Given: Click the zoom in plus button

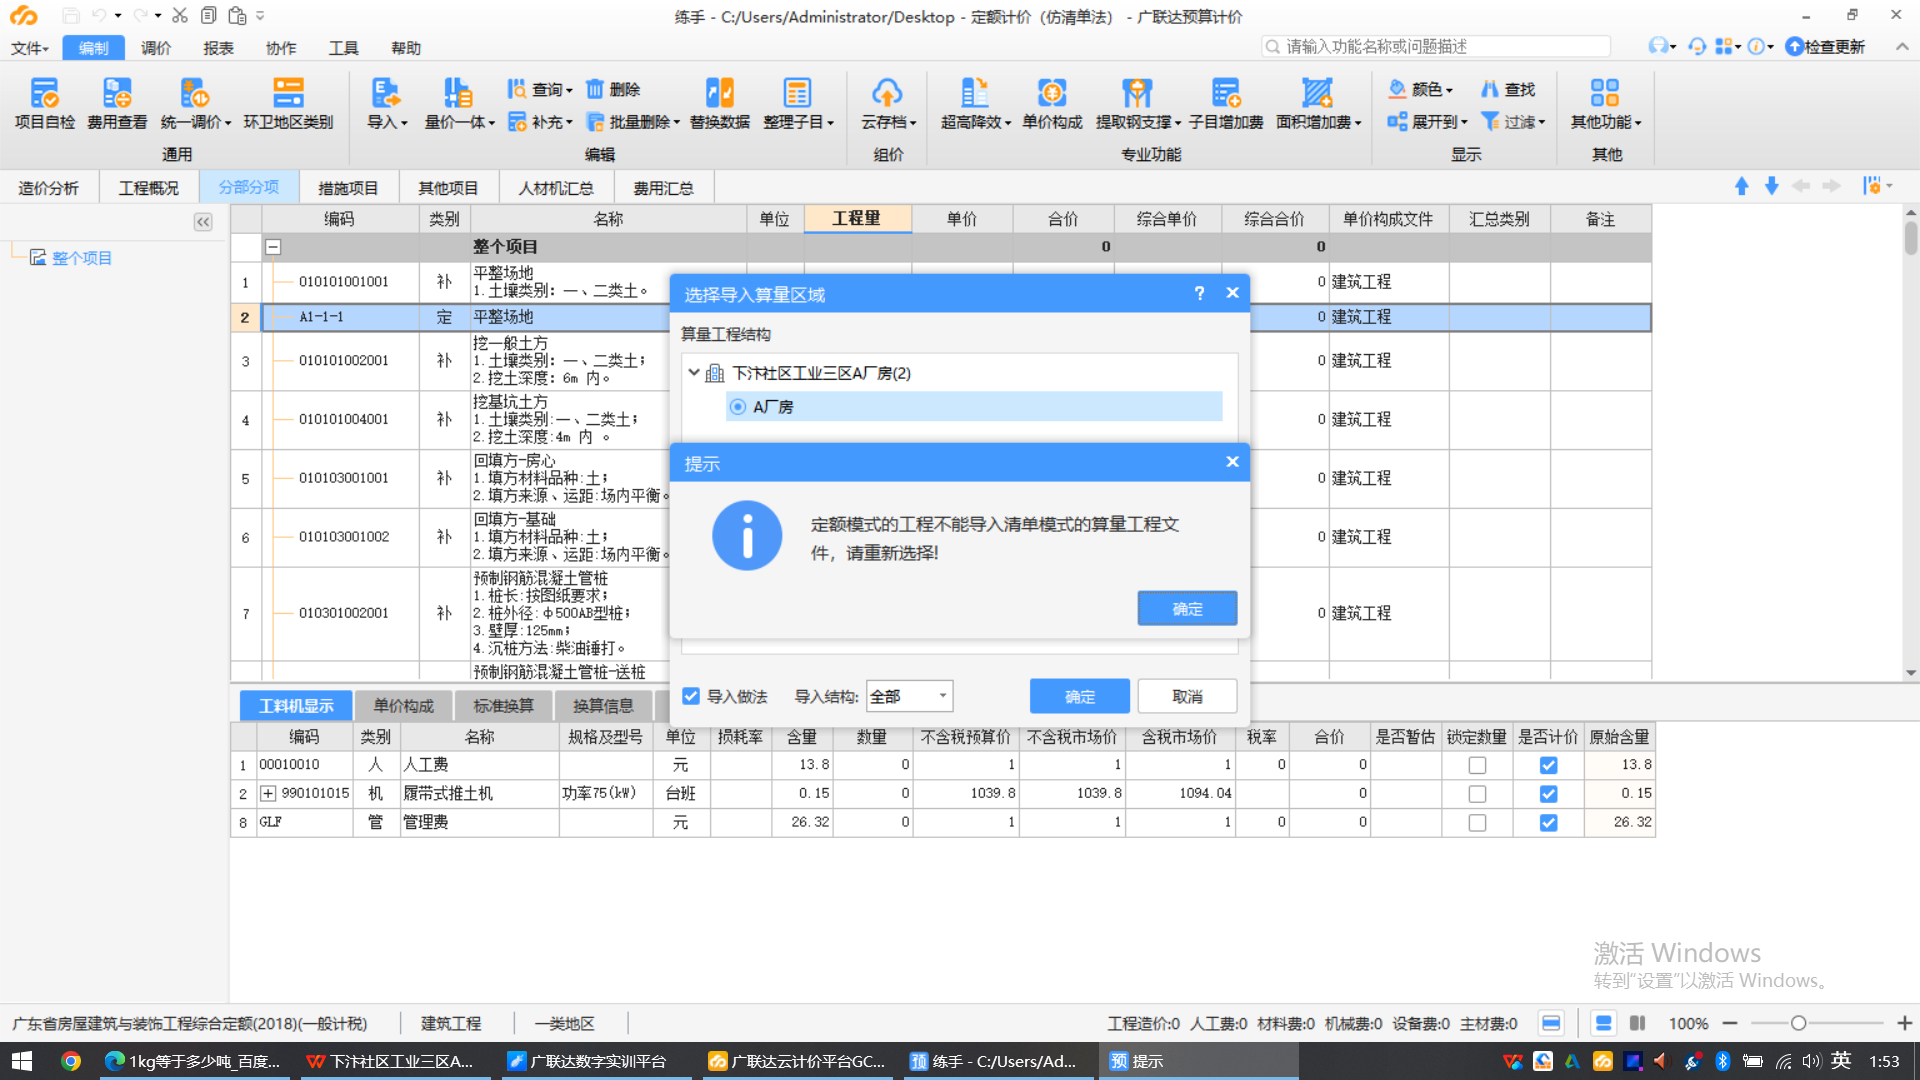Looking at the screenshot, I should click(1904, 1023).
